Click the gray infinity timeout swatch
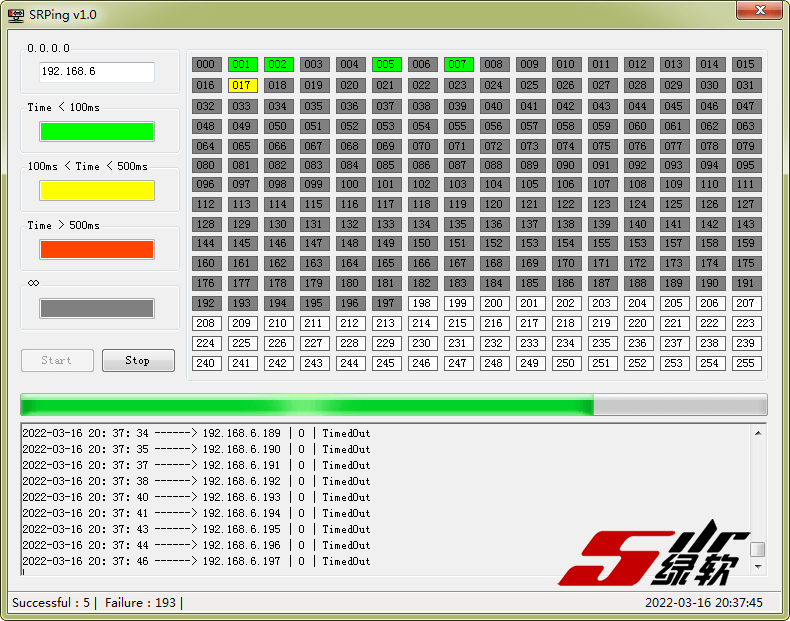The height and width of the screenshot is (621, 790). click(x=97, y=308)
